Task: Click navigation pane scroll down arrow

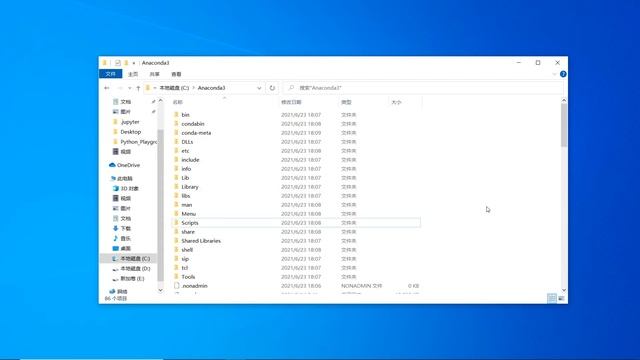Action: point(160,290)
